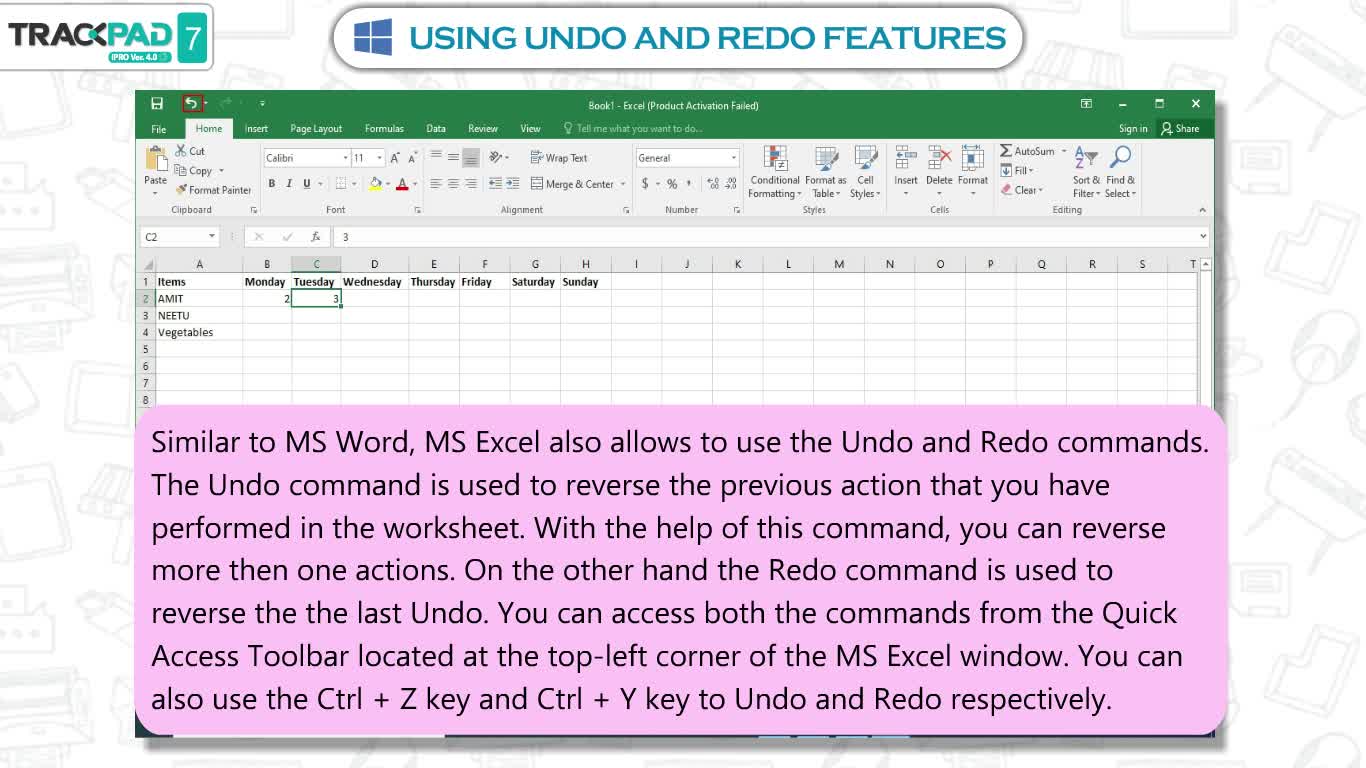
Task: Open the Calibri font name dropdown
Action: [x=346, y=158]
